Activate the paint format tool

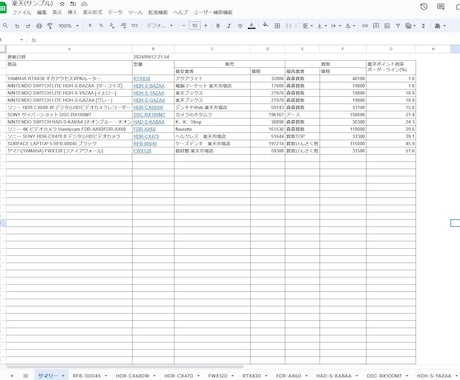(50, 26)
